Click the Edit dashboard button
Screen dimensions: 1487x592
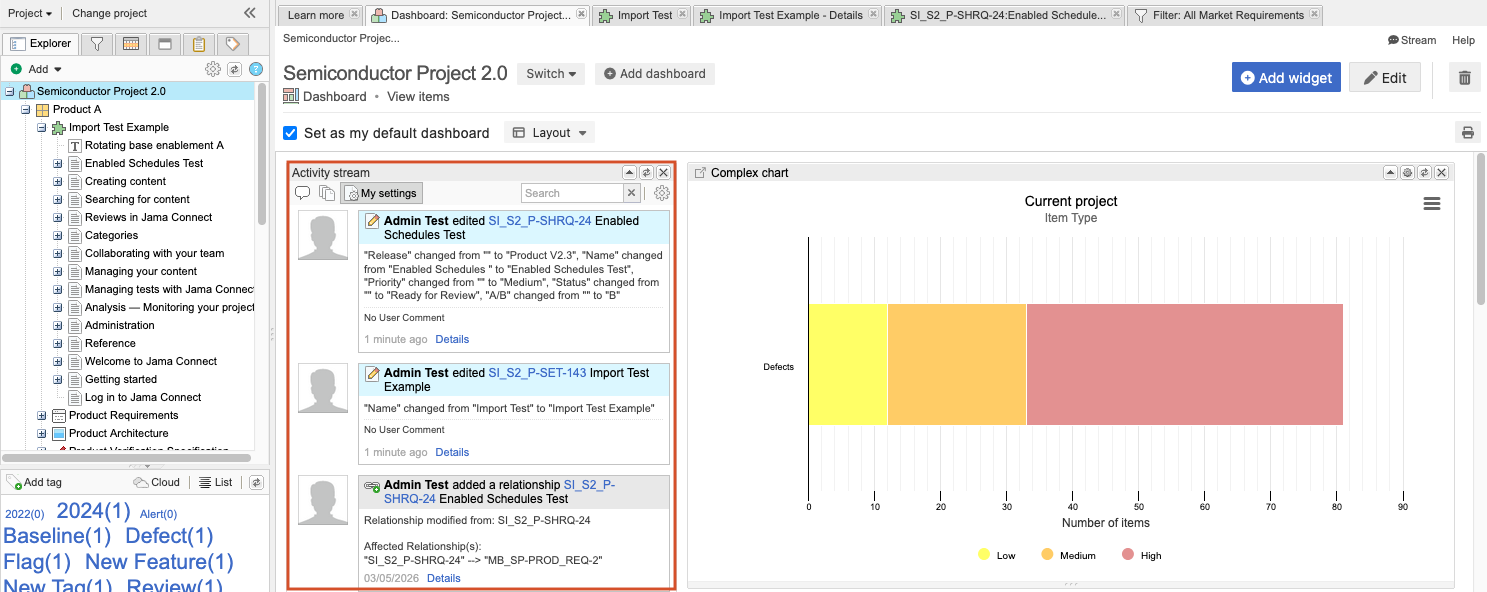pyautogui.click(x=1385, y=78)
